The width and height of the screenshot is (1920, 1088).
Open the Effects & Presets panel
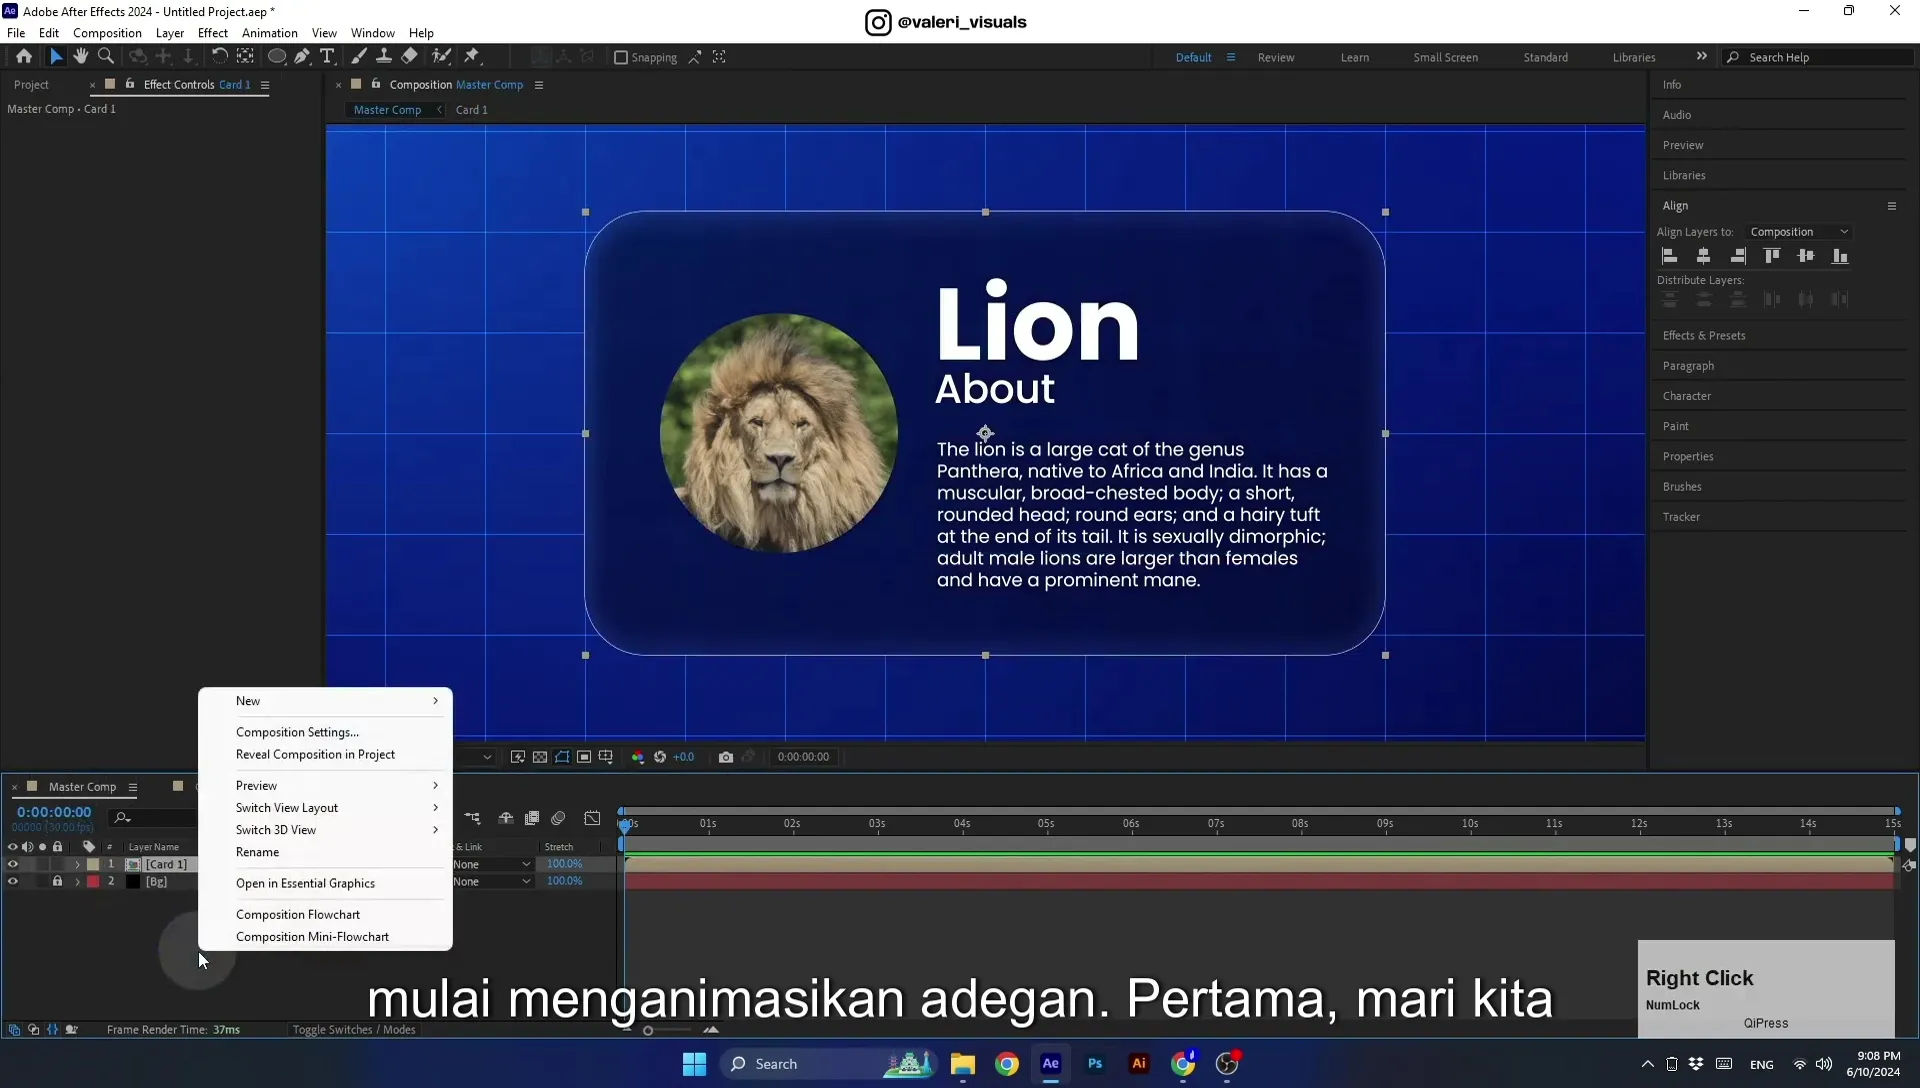[x=1704, y=336]
